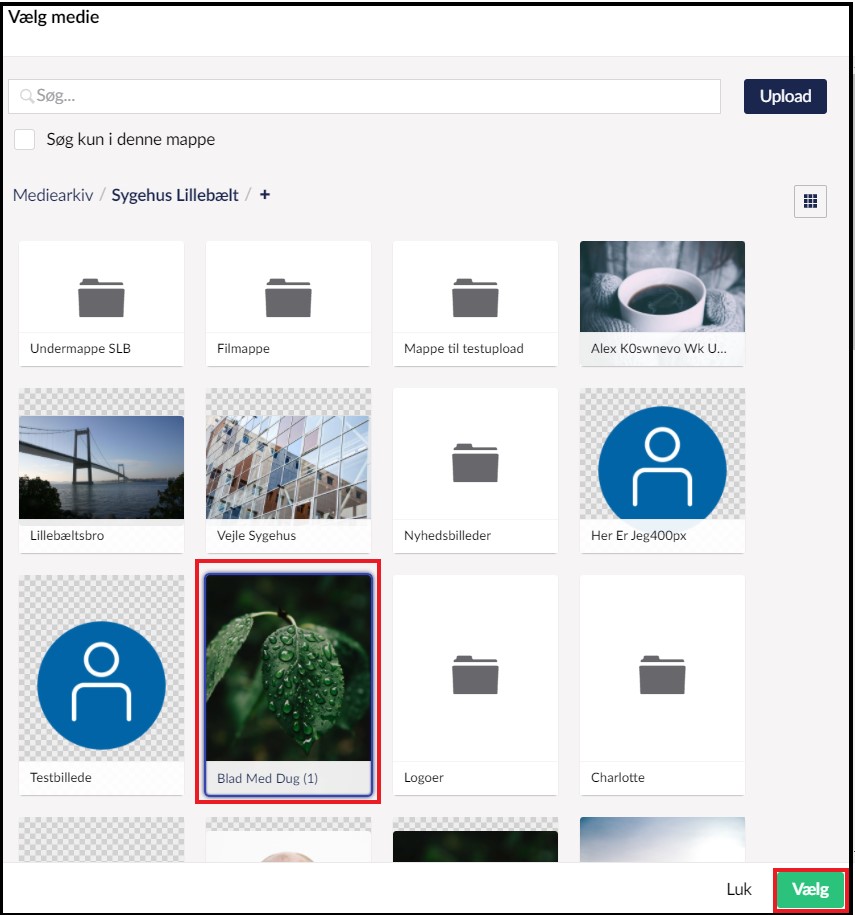The width and height of the screenshot is (855, 915).
Task: Select the Testbillede avatar image
Action: pyautogui.click(x=101, y=685)
